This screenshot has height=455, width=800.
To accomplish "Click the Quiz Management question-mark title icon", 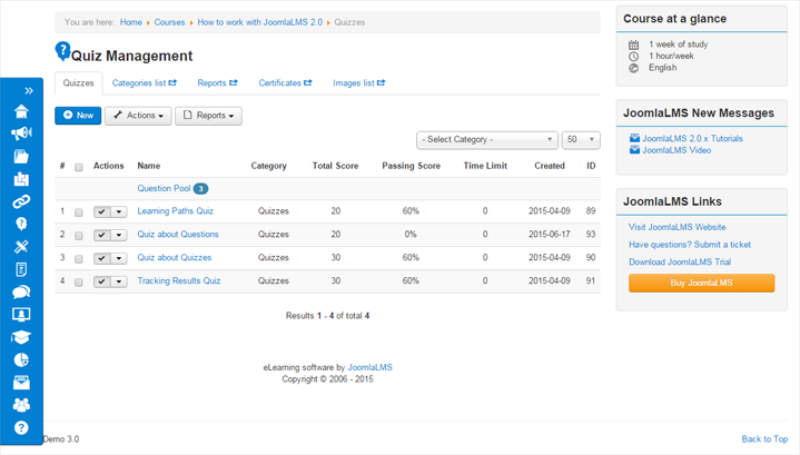I will pos(62,52).
